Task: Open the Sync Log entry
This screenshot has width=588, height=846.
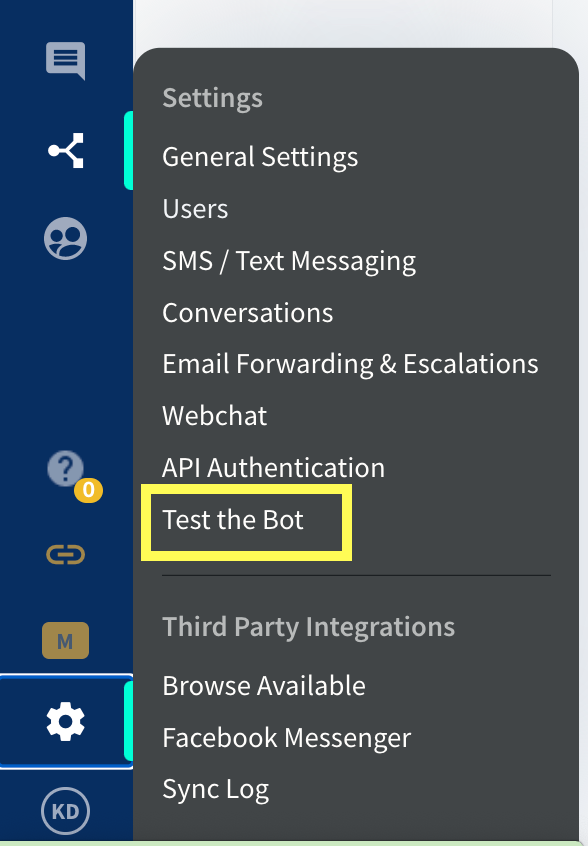Action: [216, 790]
